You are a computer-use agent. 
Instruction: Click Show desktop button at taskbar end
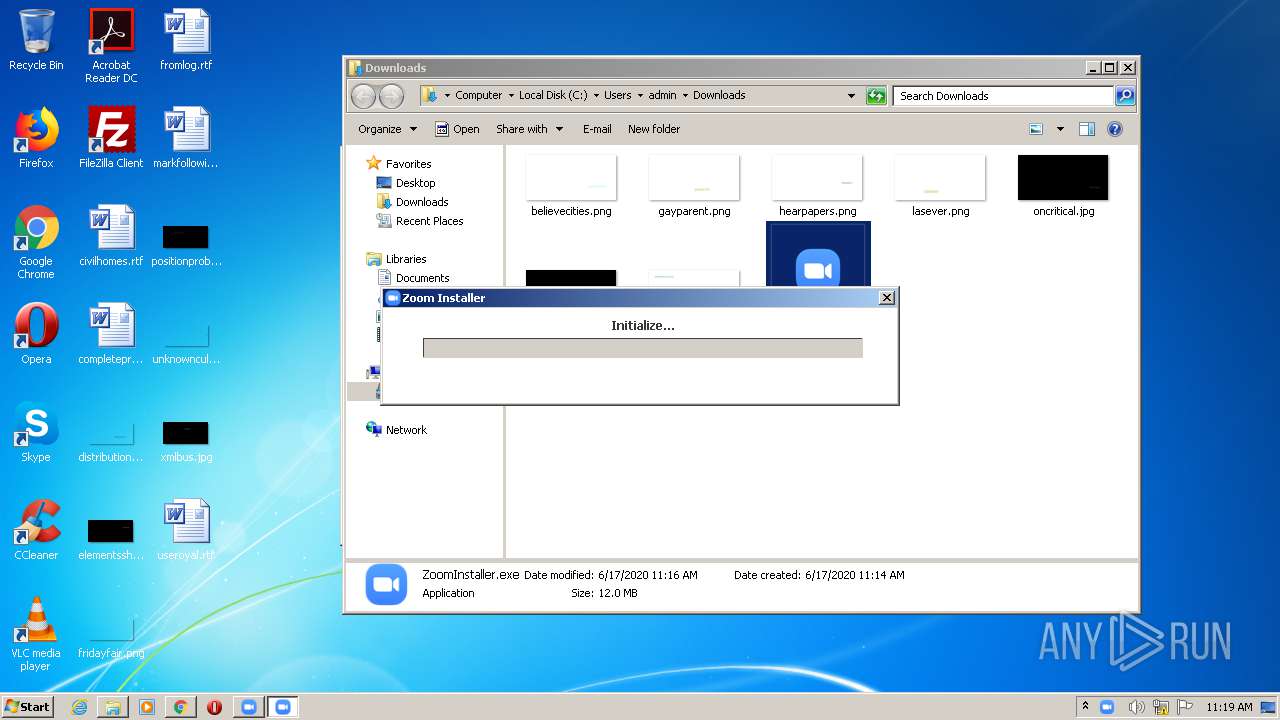(x=1268, y=707)
